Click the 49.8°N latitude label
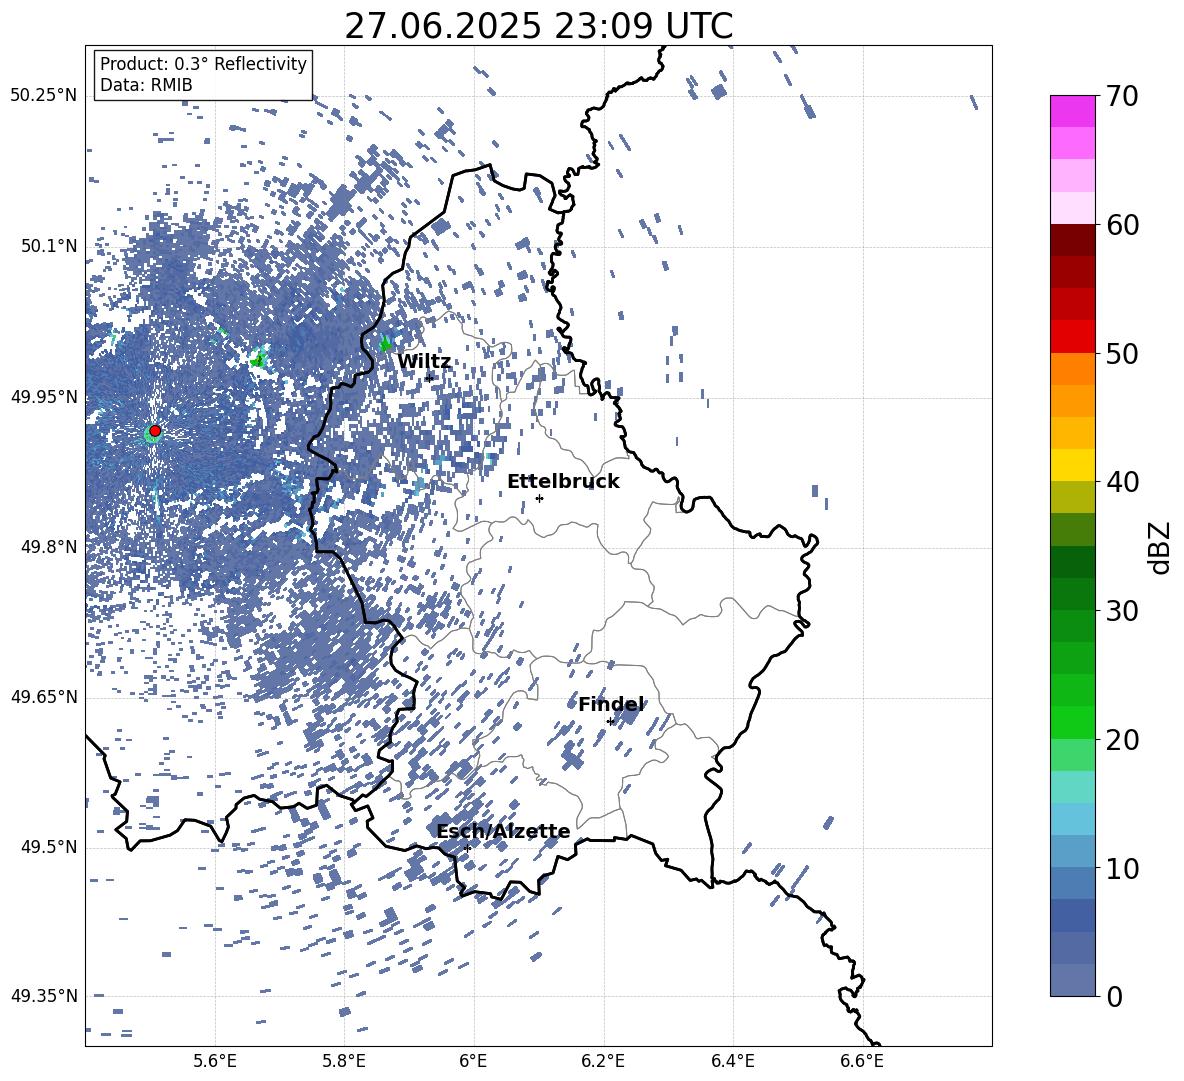The width and height of the screenshot is (1184, 1081). pyautogui.click(x=49, y=547)
